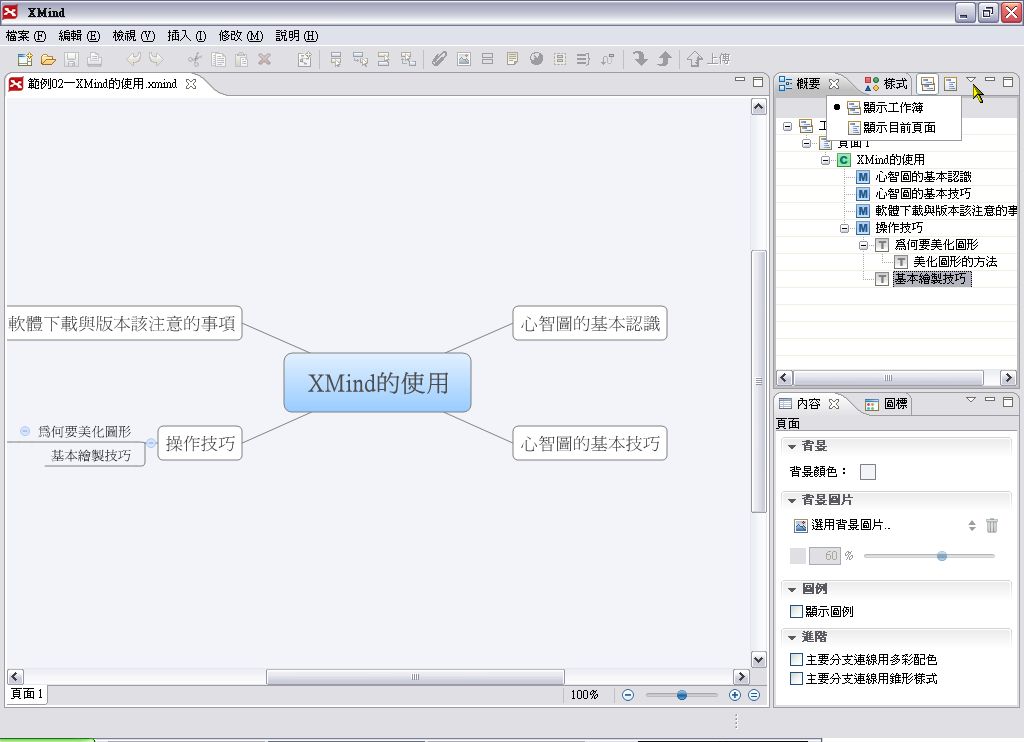Collapse the 操作技巧 outline tree node
Viewport: 1024px width, 742px height.
(x=844, y=228)
